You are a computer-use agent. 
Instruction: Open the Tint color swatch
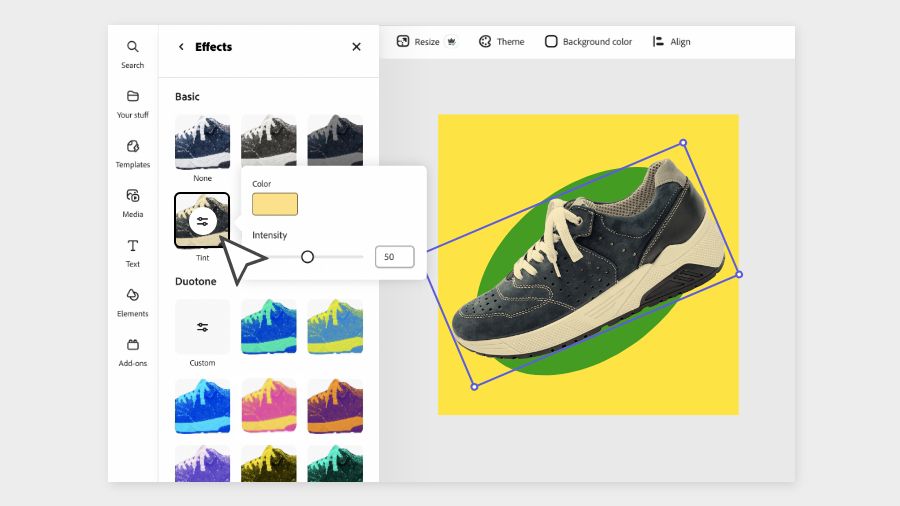(275, 204)
